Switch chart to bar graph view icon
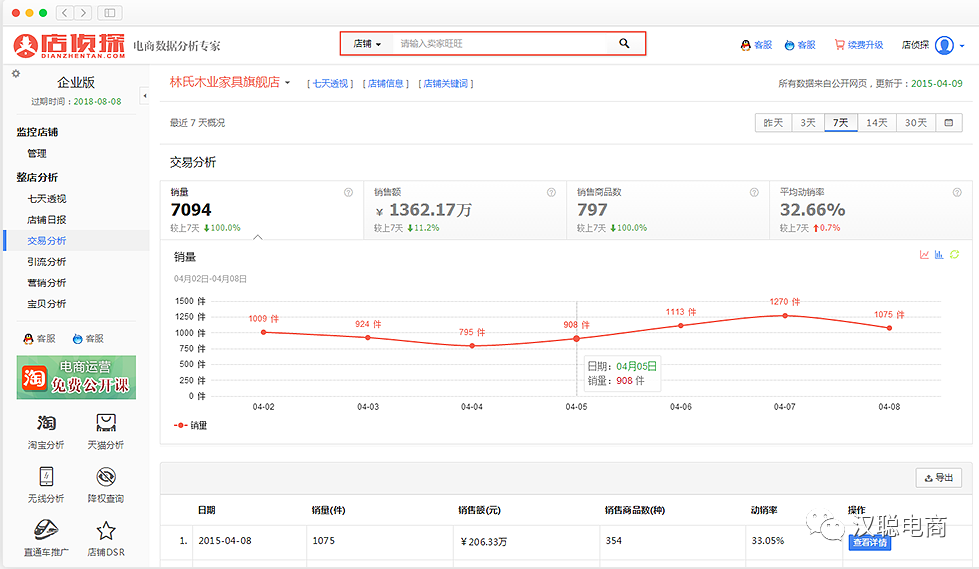The width and height of the screenshot is (979, 569). click(x=939, y=255)
